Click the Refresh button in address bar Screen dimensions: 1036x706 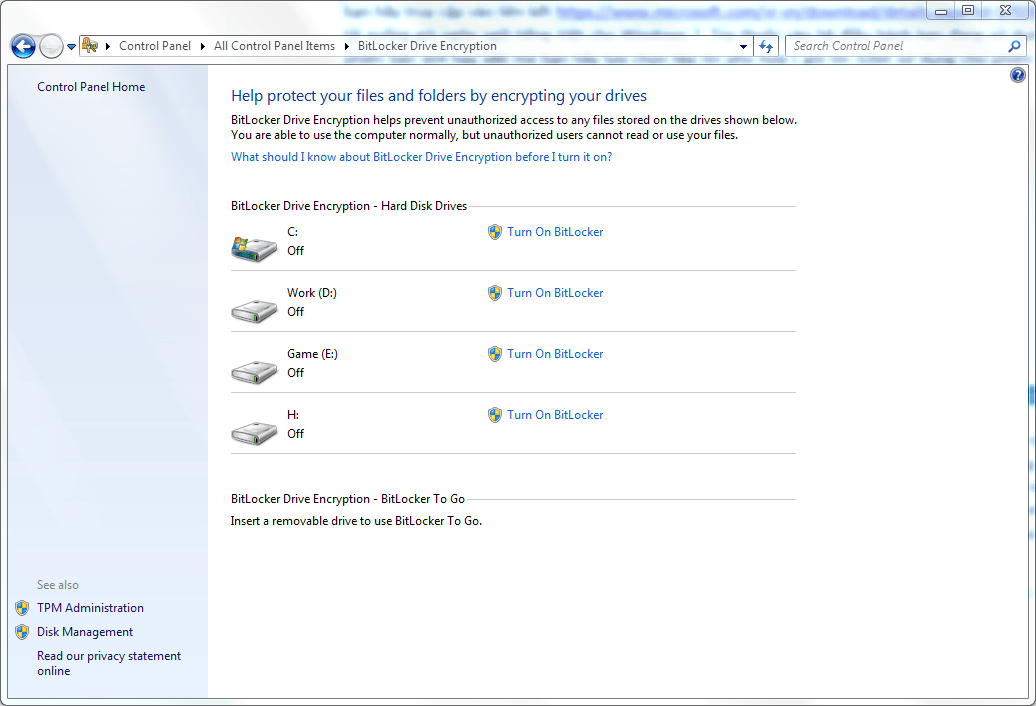point(766,46)
